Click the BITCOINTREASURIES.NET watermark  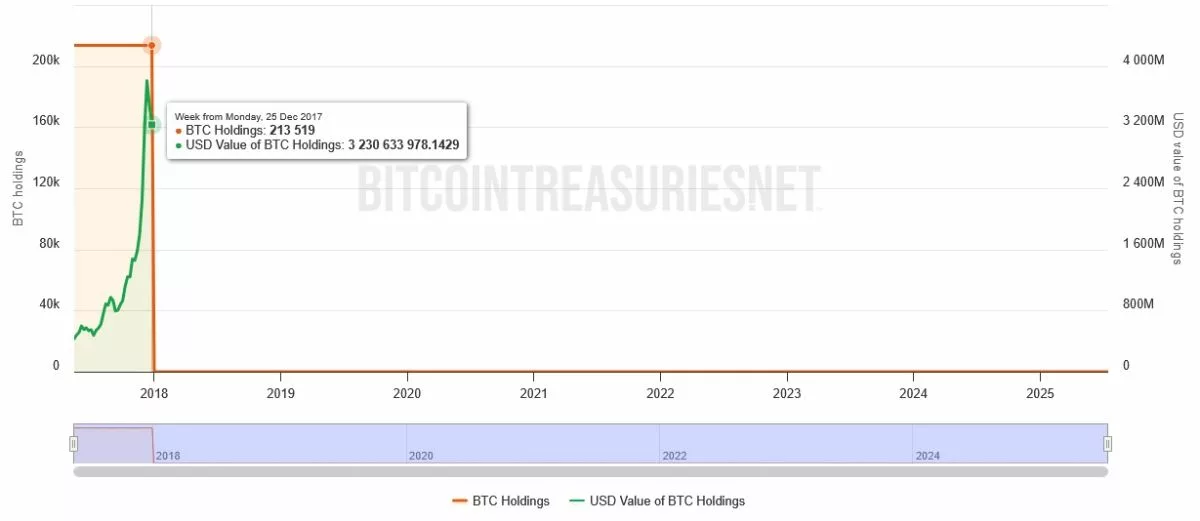click(589, 188)
